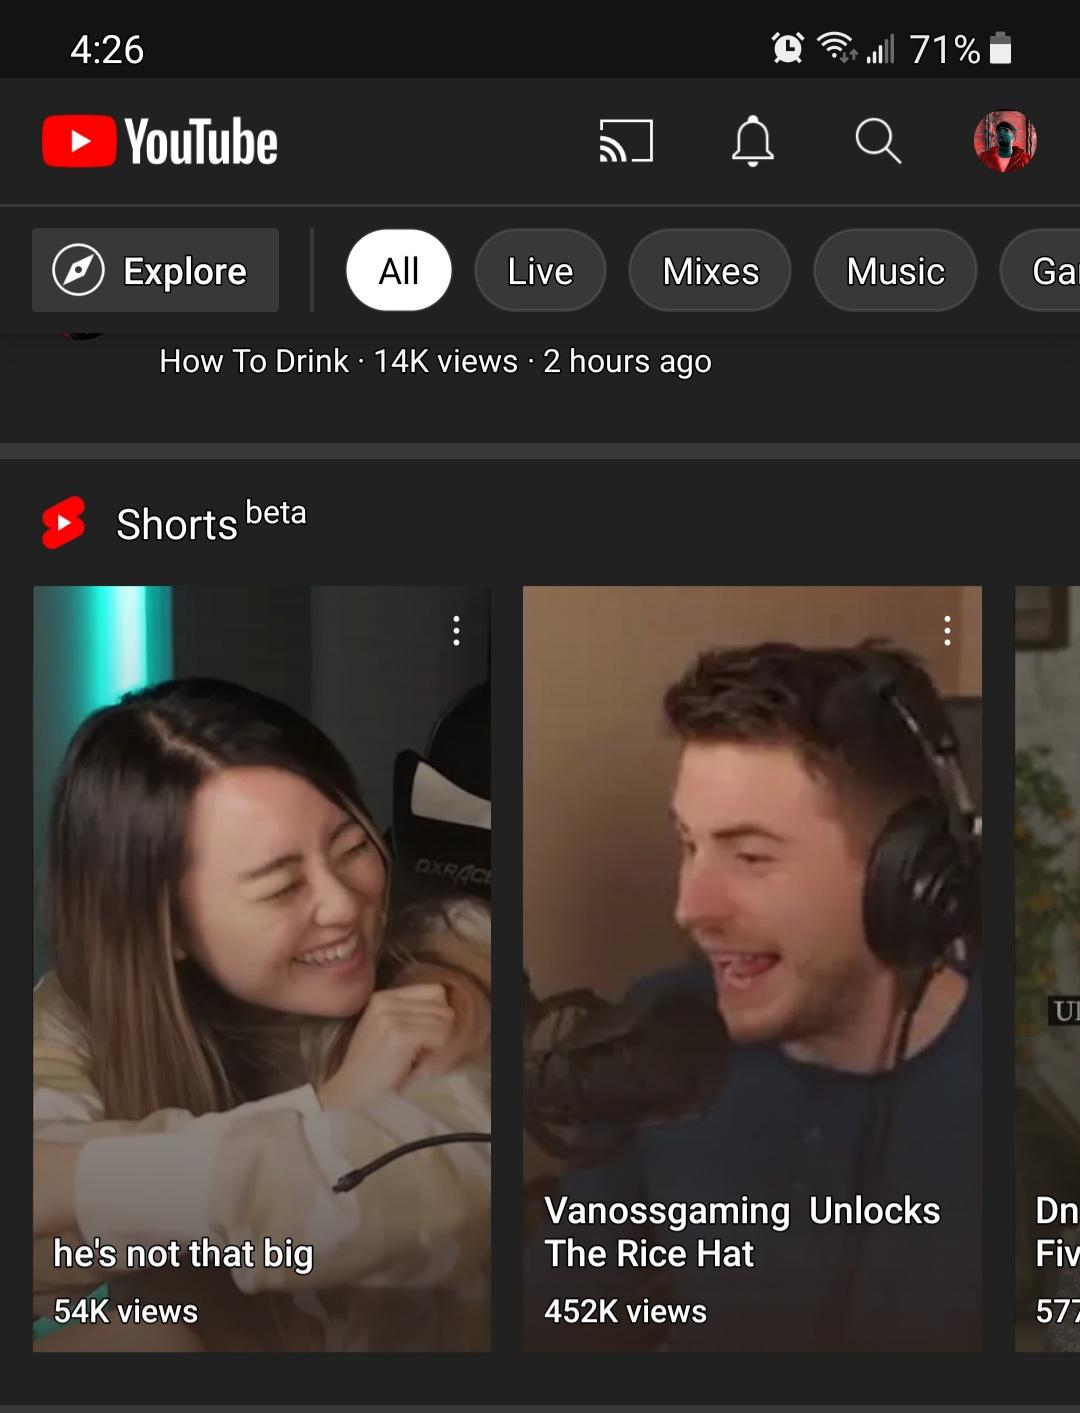Visit the How To Drink channel link

(x=252, y=361)
